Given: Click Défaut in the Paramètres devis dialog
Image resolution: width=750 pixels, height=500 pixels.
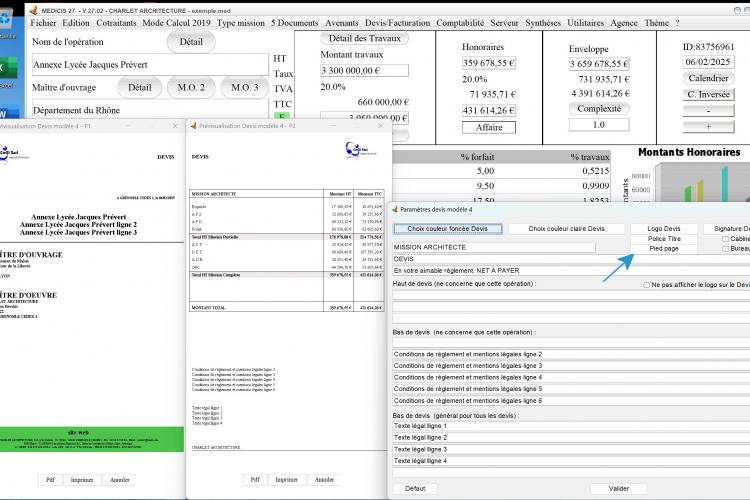Looking at the screenshot, I should (x=415, y=489).
